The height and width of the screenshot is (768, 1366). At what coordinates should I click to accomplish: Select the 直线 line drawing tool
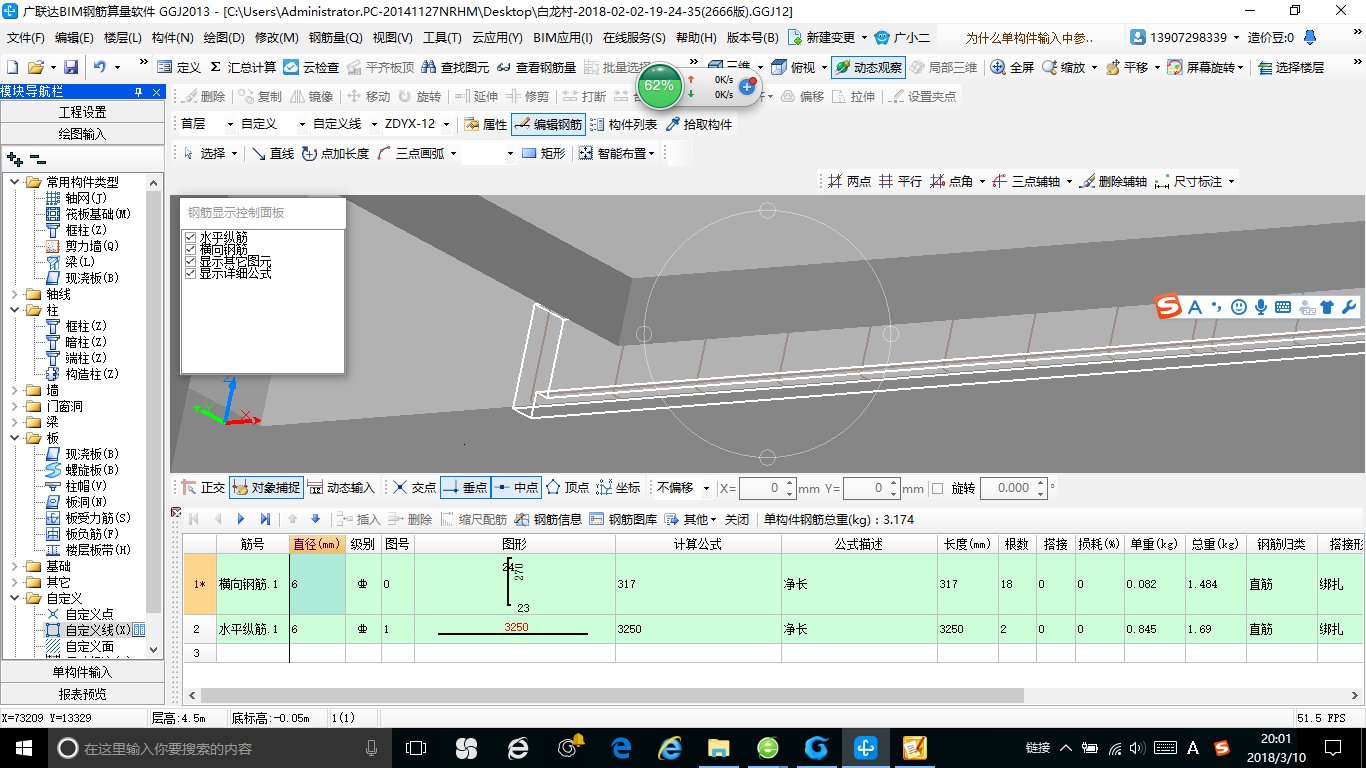(x=272, y=153)
